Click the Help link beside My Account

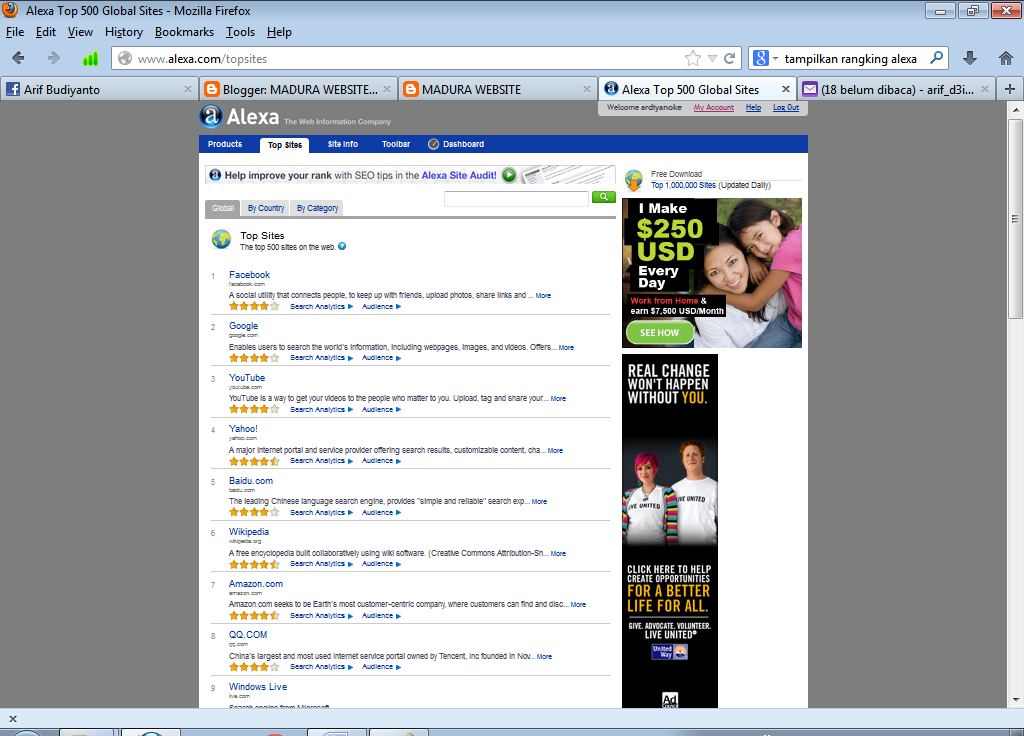[753, 108]
